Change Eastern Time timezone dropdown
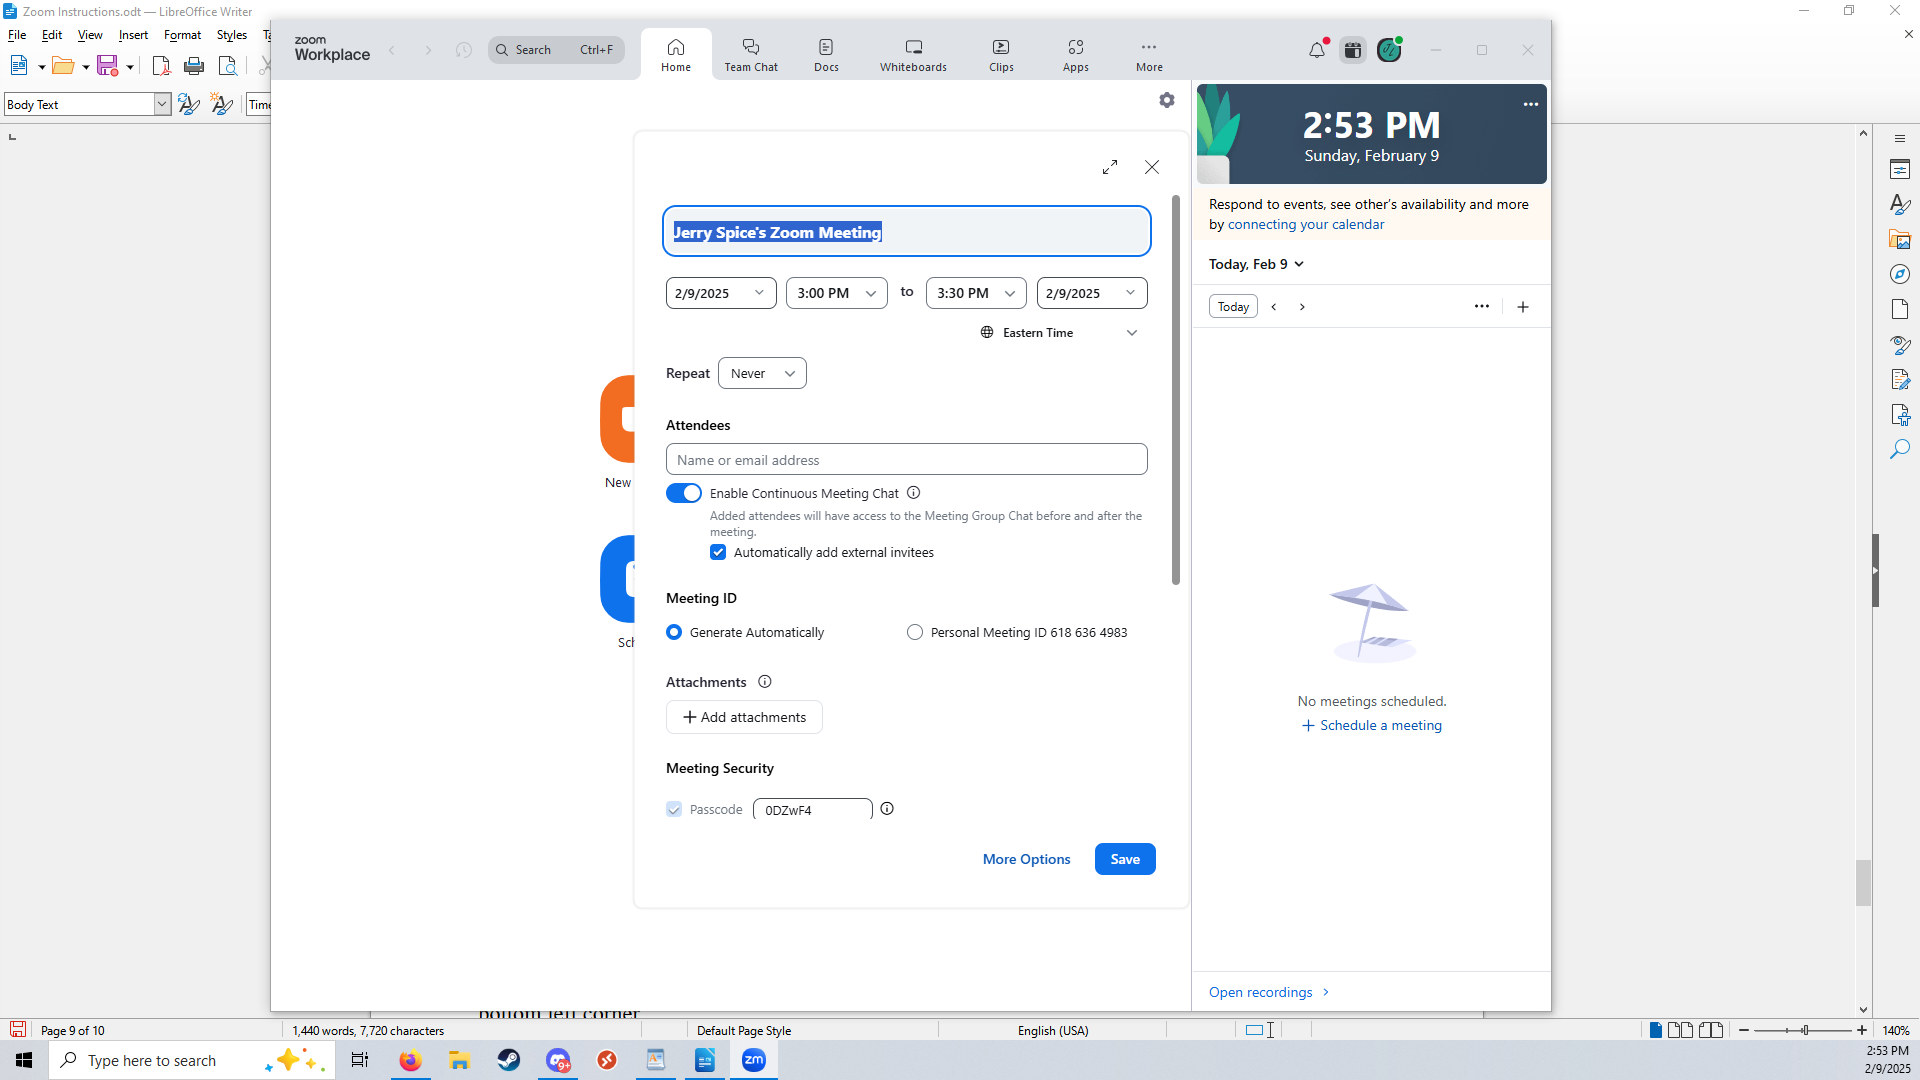The width and height of the screenshot is (1920, 1080). coord(1060,333)
